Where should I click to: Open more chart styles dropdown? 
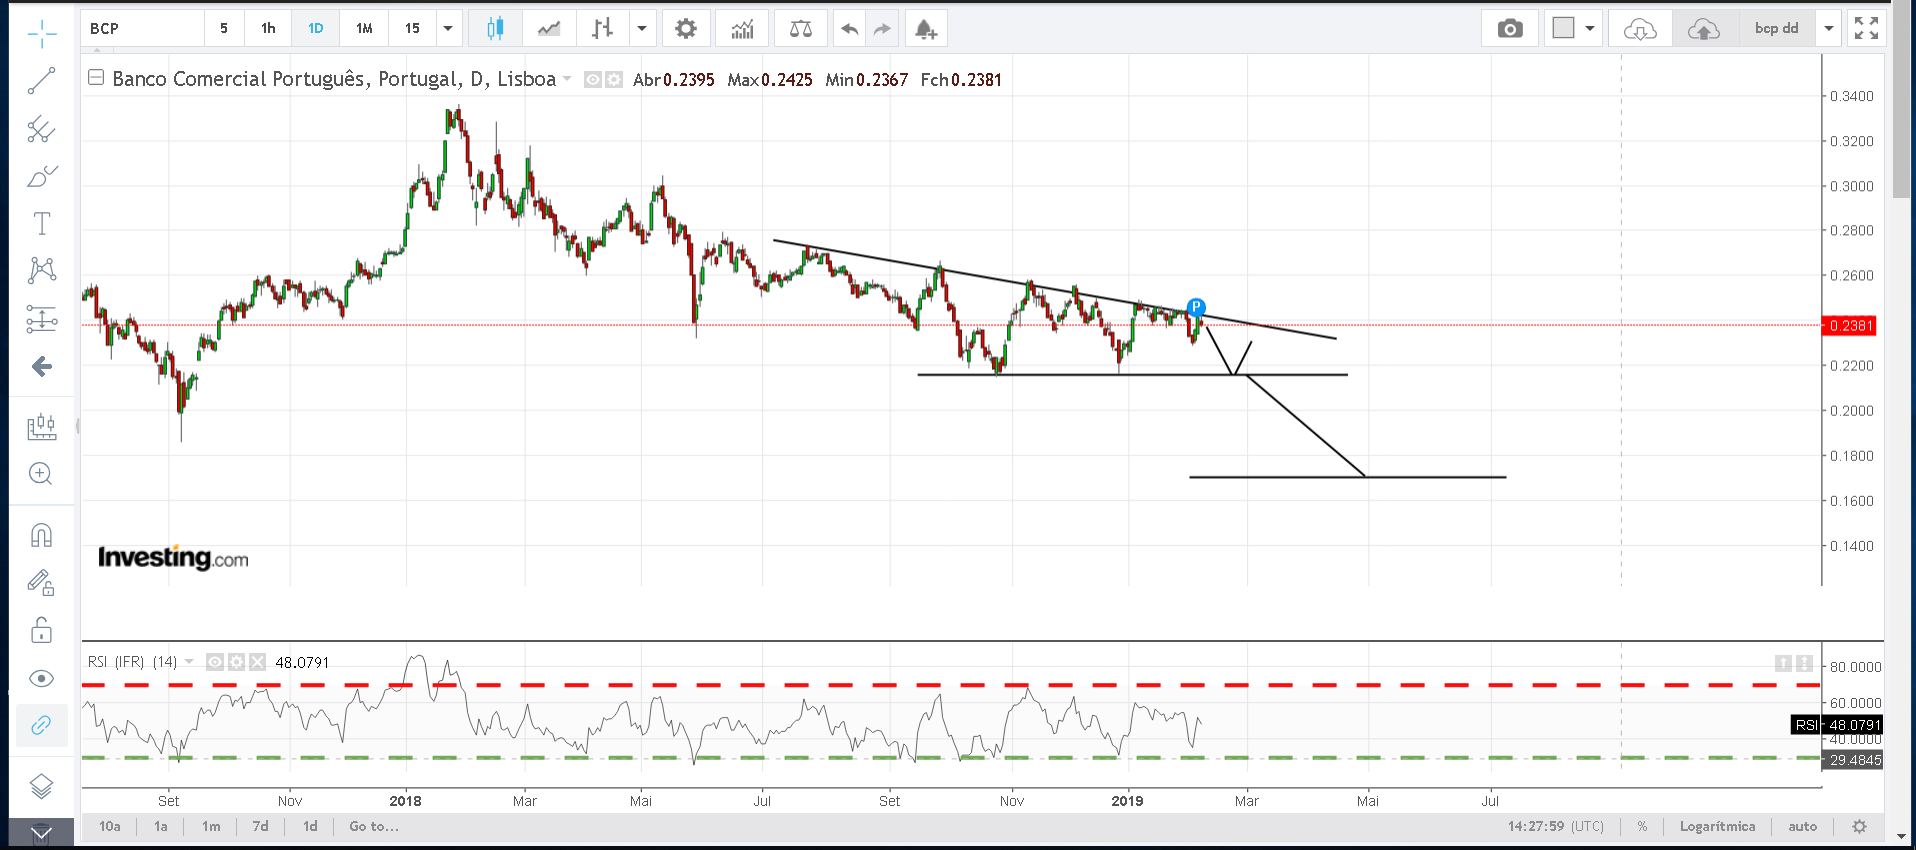click(642, 29)
